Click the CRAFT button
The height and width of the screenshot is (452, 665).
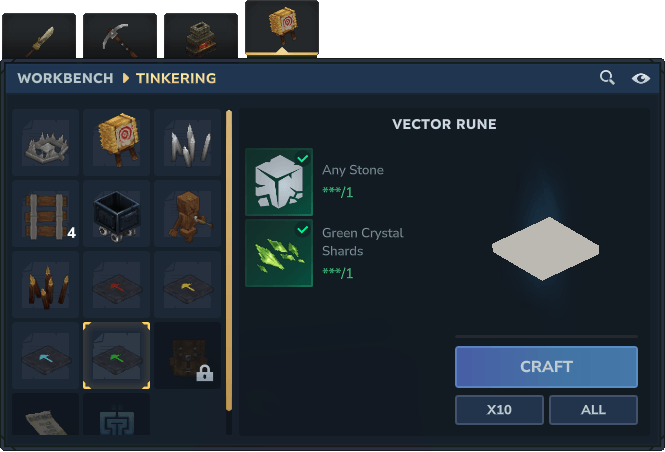tap(546, 367)
